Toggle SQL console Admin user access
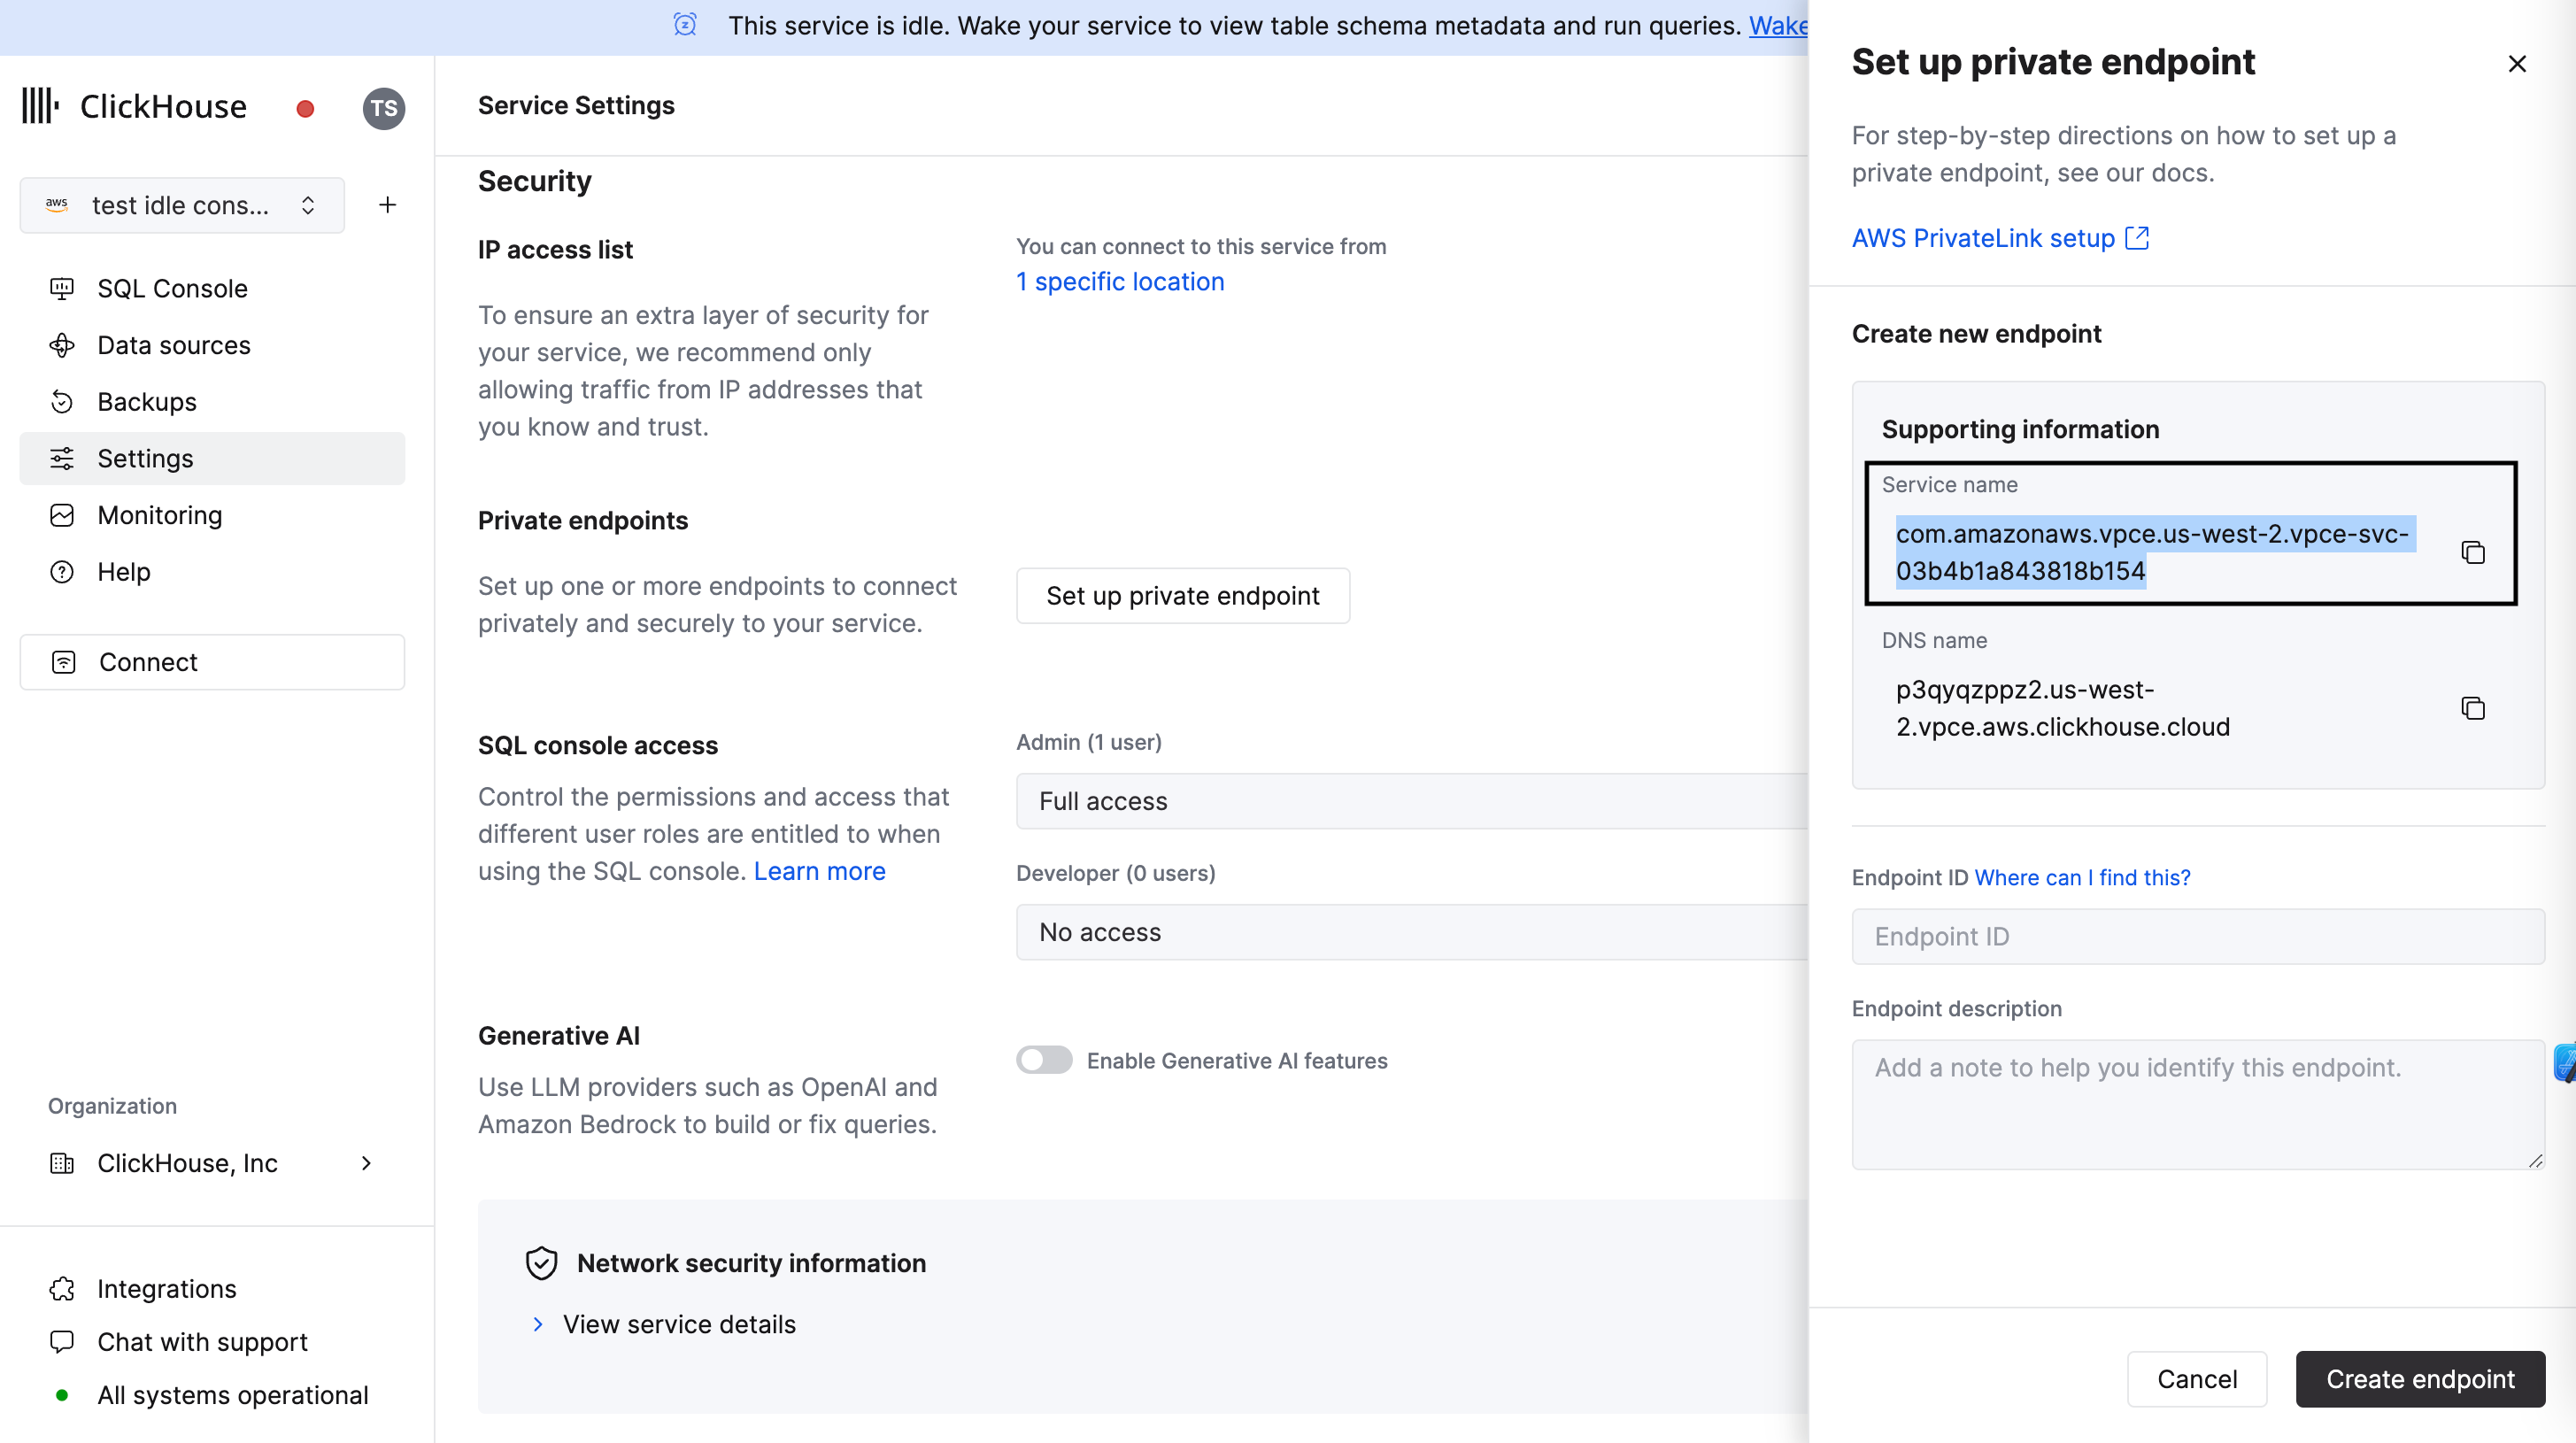The width and height of the screenshot is (2576, 1443). click(x=1403, y=801)
